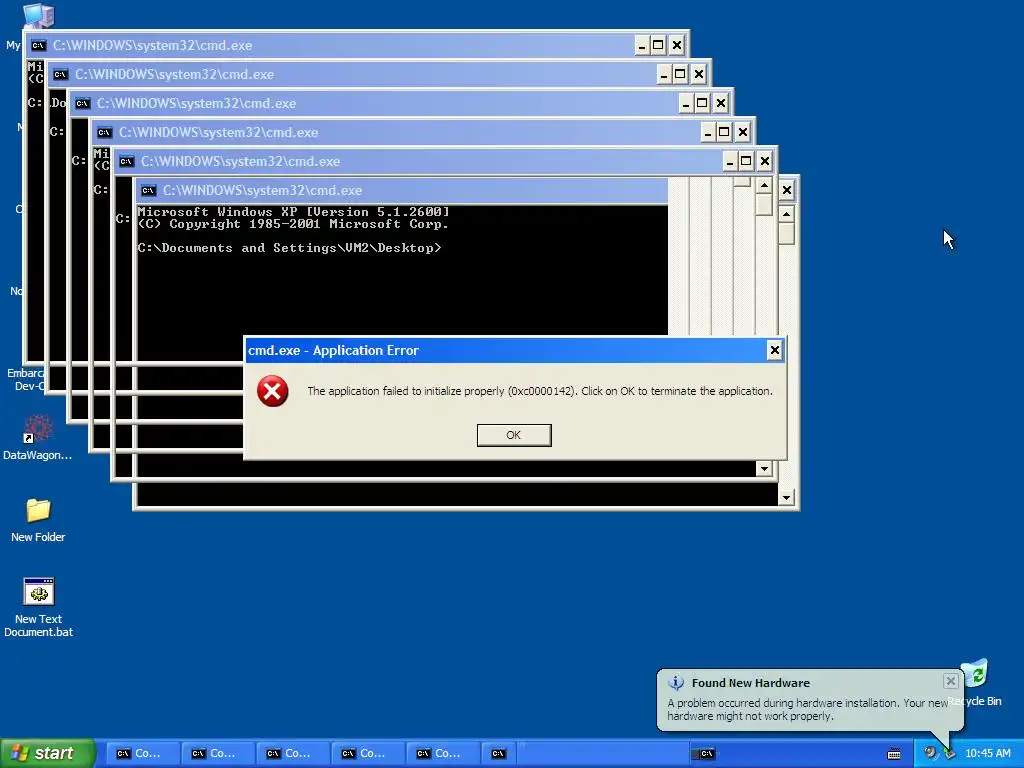Click scroll-down arrow of second-frontmost cmd window
The image size is (1024, 768).
coord(764,468)
